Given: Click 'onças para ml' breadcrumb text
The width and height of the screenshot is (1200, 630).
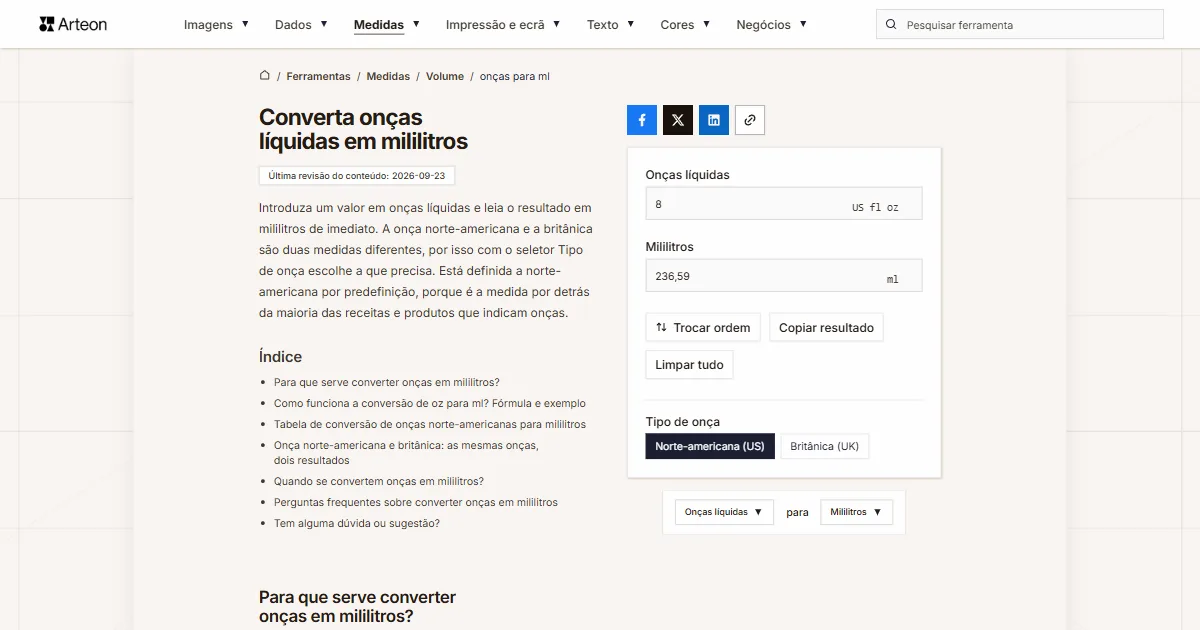Looking at the screenshot, I should 515,76.
